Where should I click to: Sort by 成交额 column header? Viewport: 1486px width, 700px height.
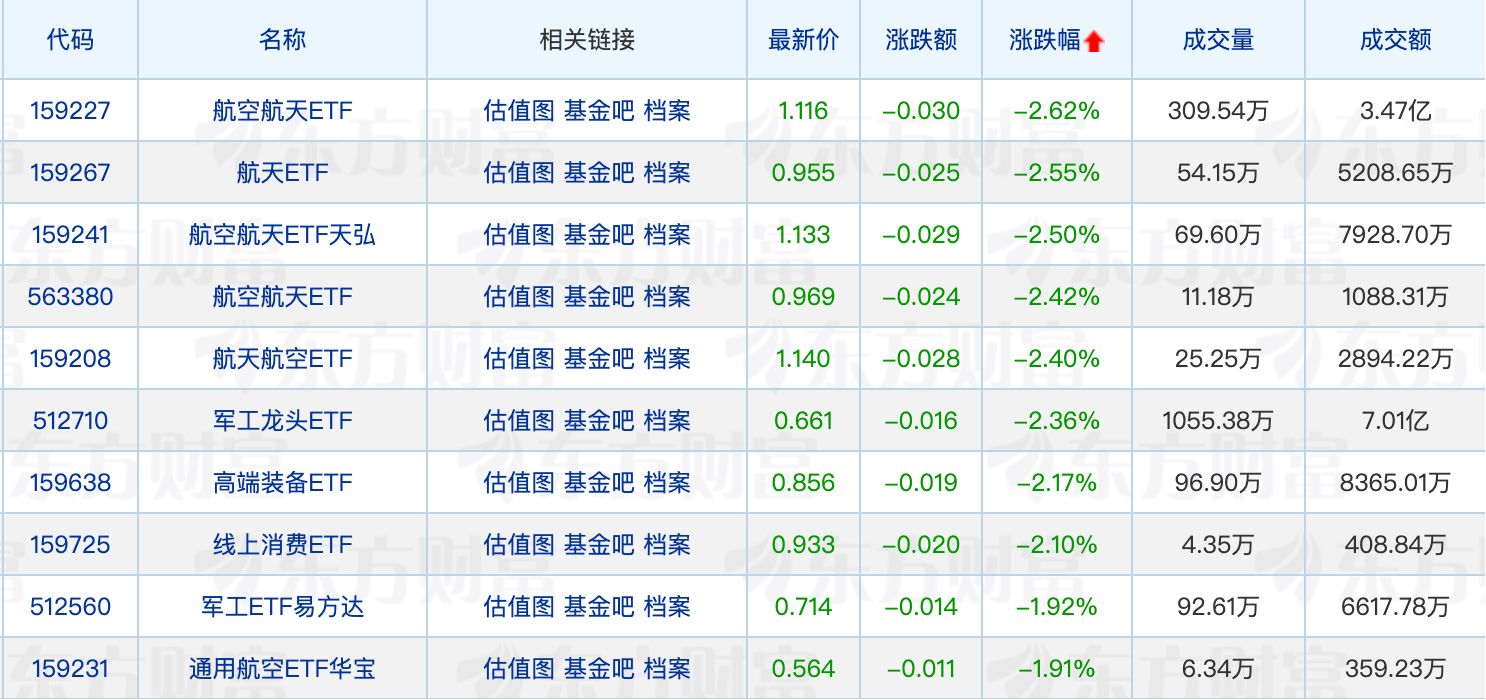[x=1395, y=40]
